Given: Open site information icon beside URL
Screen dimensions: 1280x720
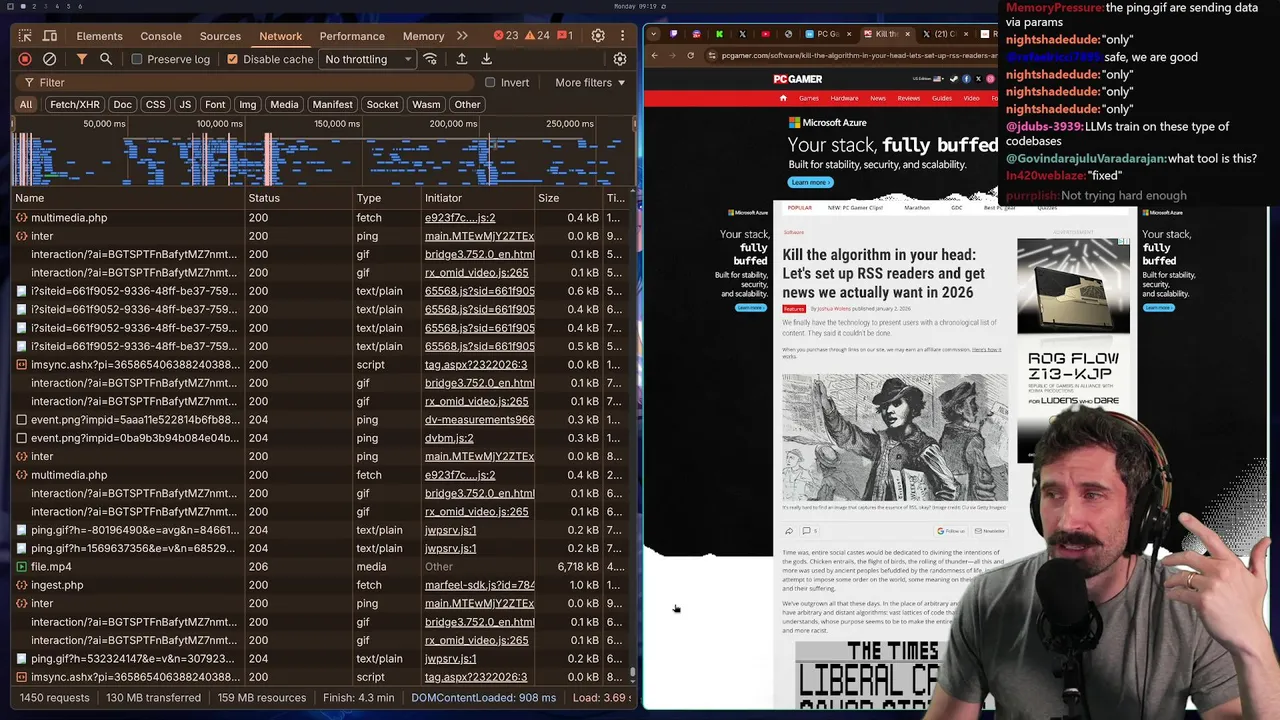Looking at the screenshot, I should [711, 55].
